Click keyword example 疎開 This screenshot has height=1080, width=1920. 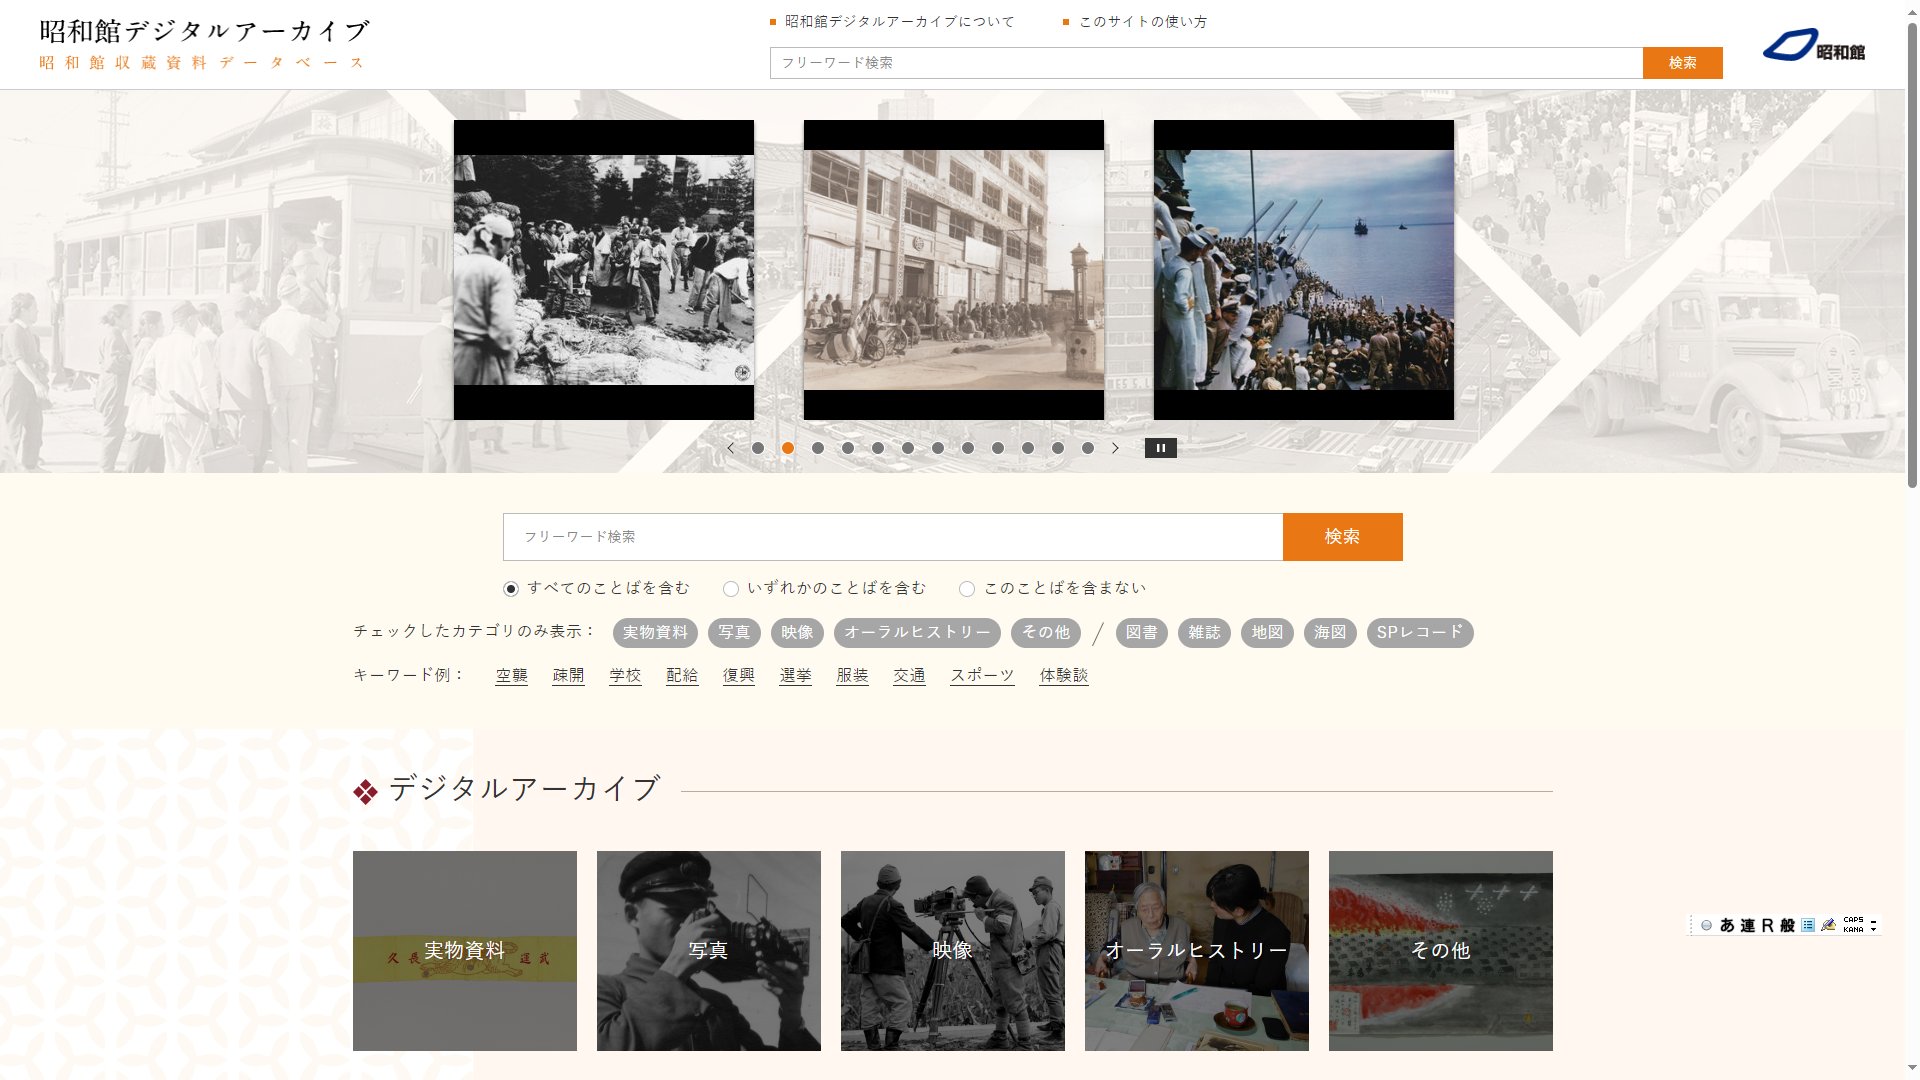click(568, 676)
